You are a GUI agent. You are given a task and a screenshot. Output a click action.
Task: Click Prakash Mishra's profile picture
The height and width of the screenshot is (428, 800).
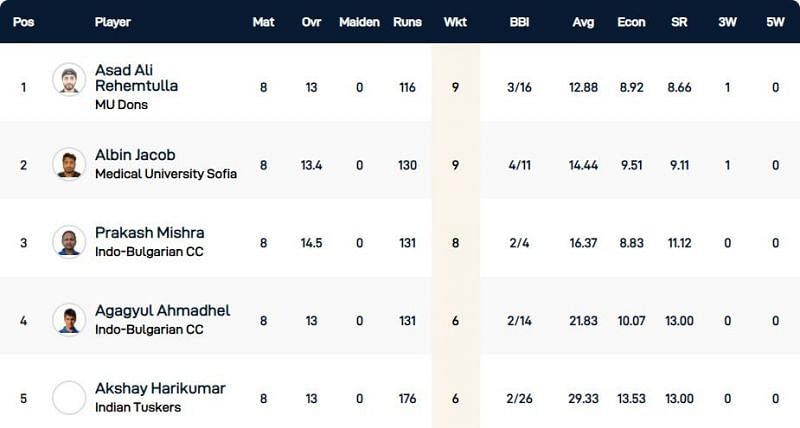(x=69, y=241)
